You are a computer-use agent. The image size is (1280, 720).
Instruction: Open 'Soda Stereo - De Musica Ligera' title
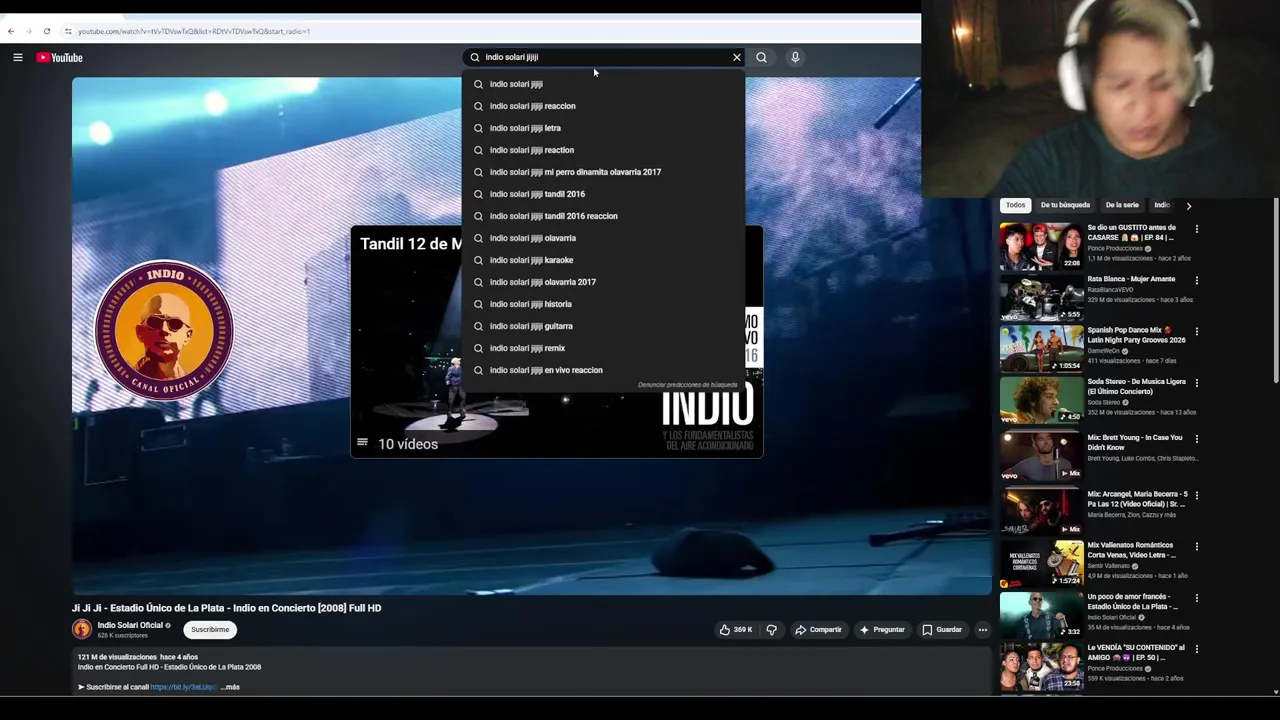(1136, 386)
